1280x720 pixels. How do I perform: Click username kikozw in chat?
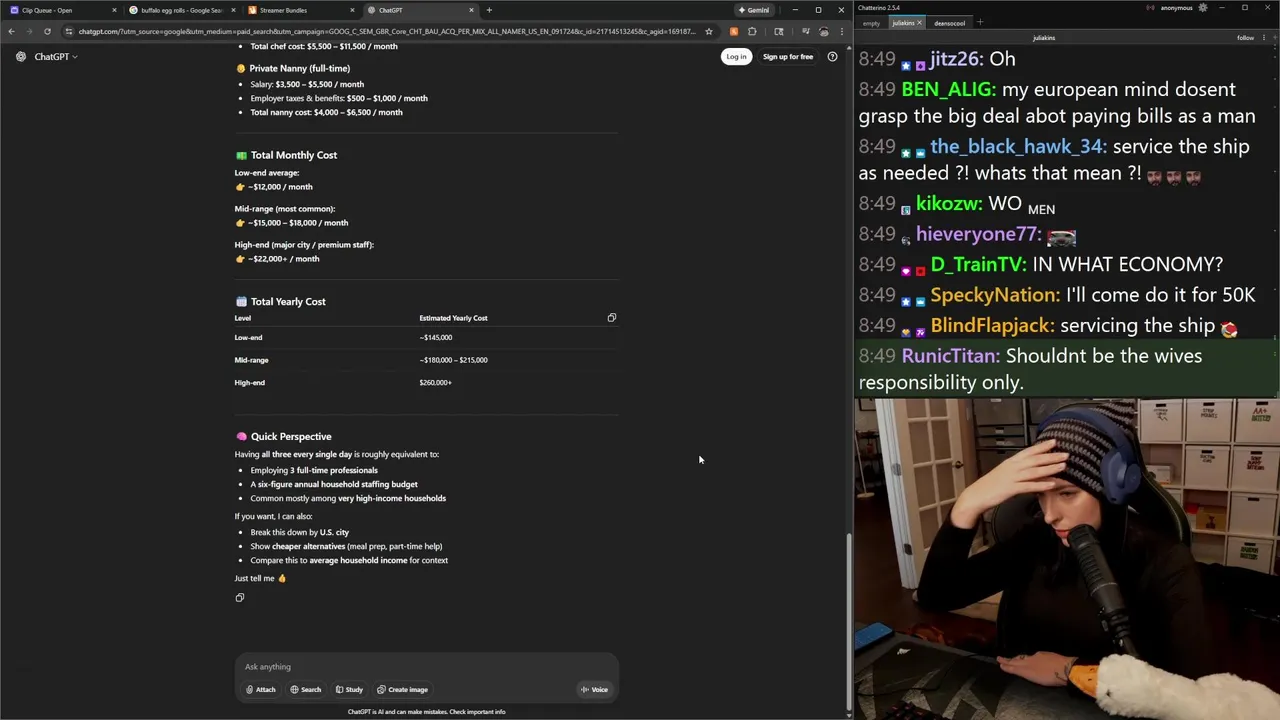(x=949, y=203)
